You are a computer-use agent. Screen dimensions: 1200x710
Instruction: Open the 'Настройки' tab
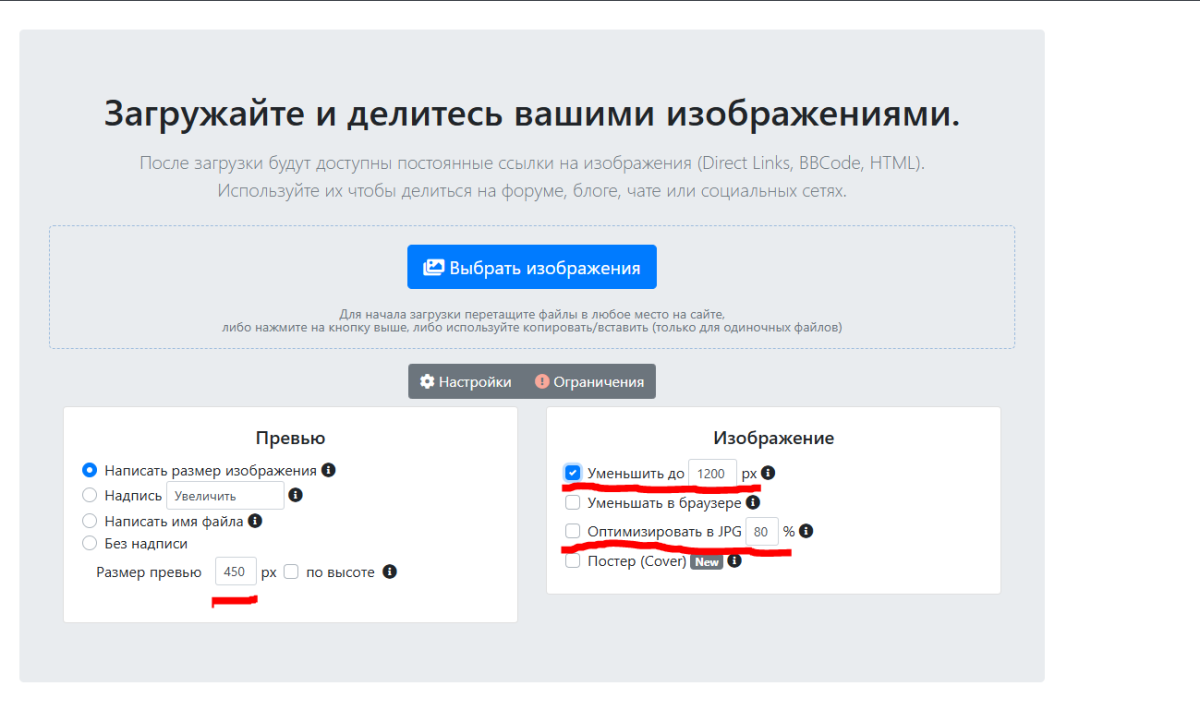click(x=466, y=382)
